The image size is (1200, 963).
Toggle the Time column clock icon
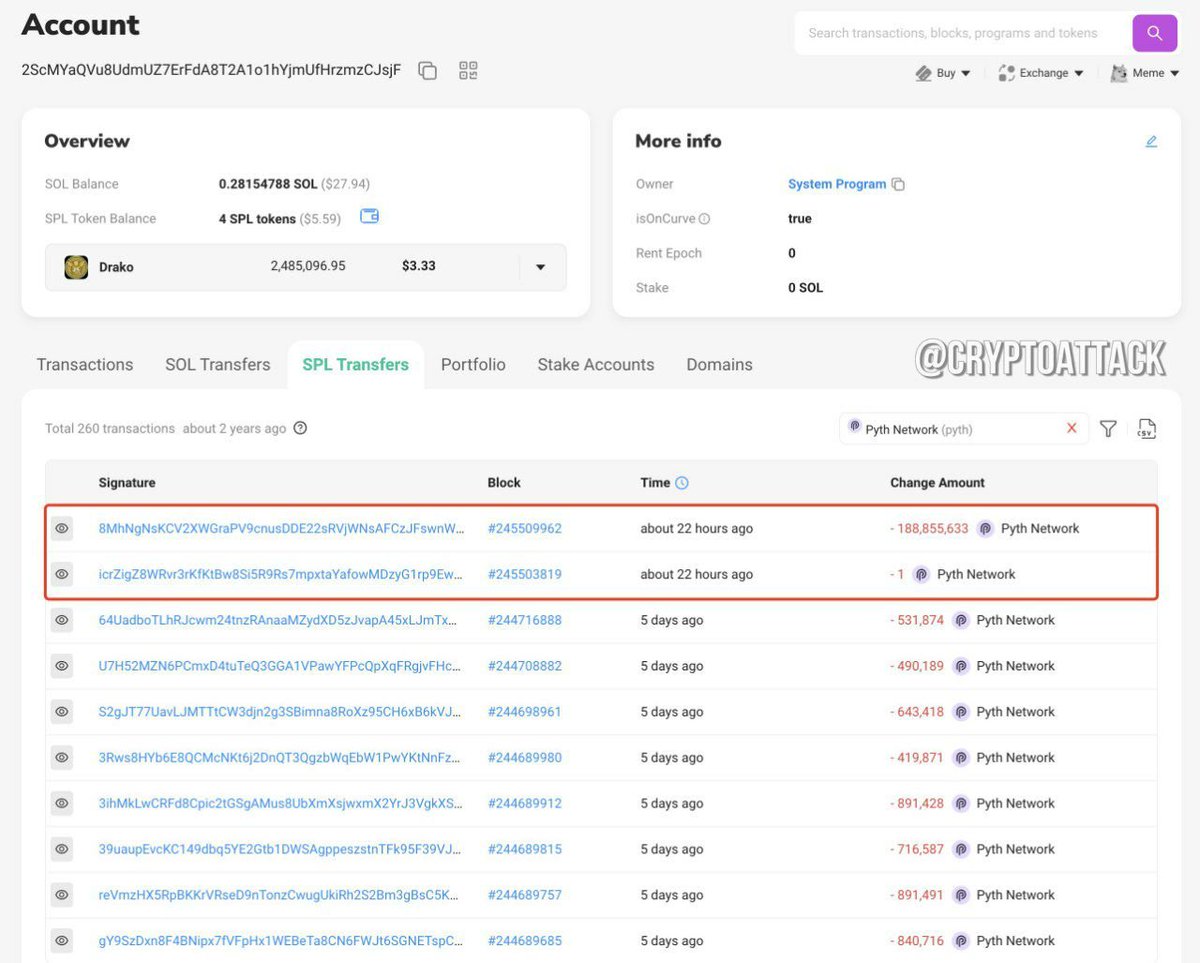click(682, 483)
